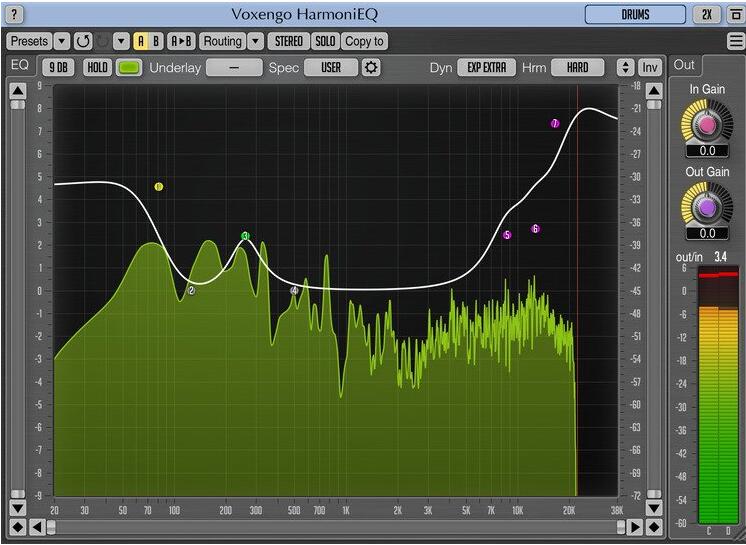Screen dimensions: 746x545
Task: Select magenta EQ band point 7
Action: [555, 124]
